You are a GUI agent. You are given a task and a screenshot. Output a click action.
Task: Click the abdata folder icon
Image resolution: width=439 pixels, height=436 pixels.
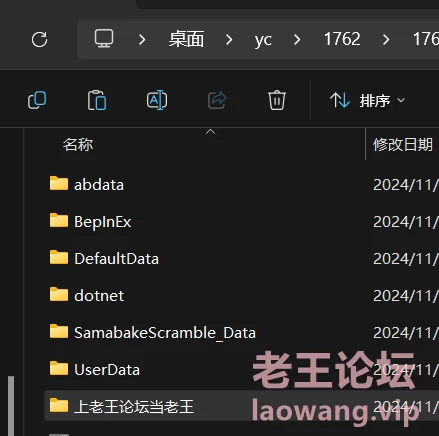click(x=59, y=184)
